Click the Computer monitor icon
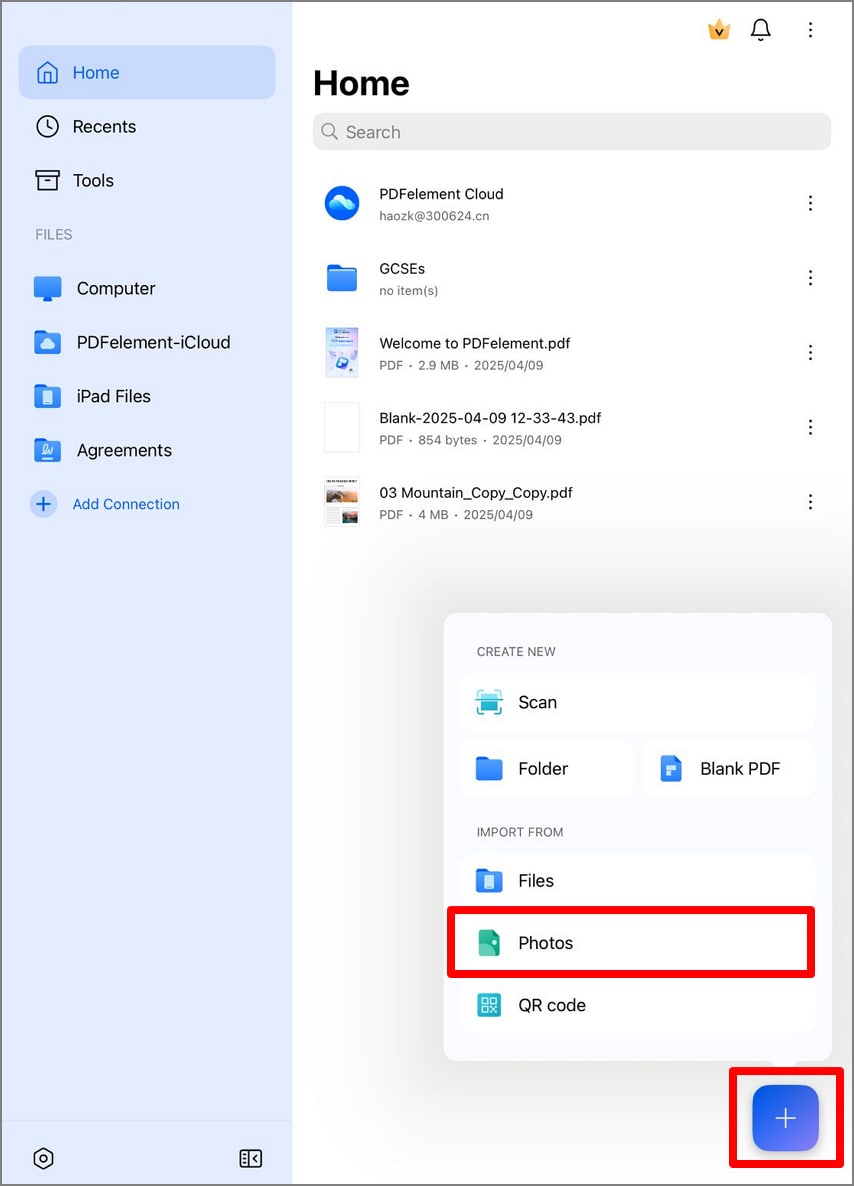The width and height of the screenshot is (854, 1186). pyautogui.click(x=48, y=288)
